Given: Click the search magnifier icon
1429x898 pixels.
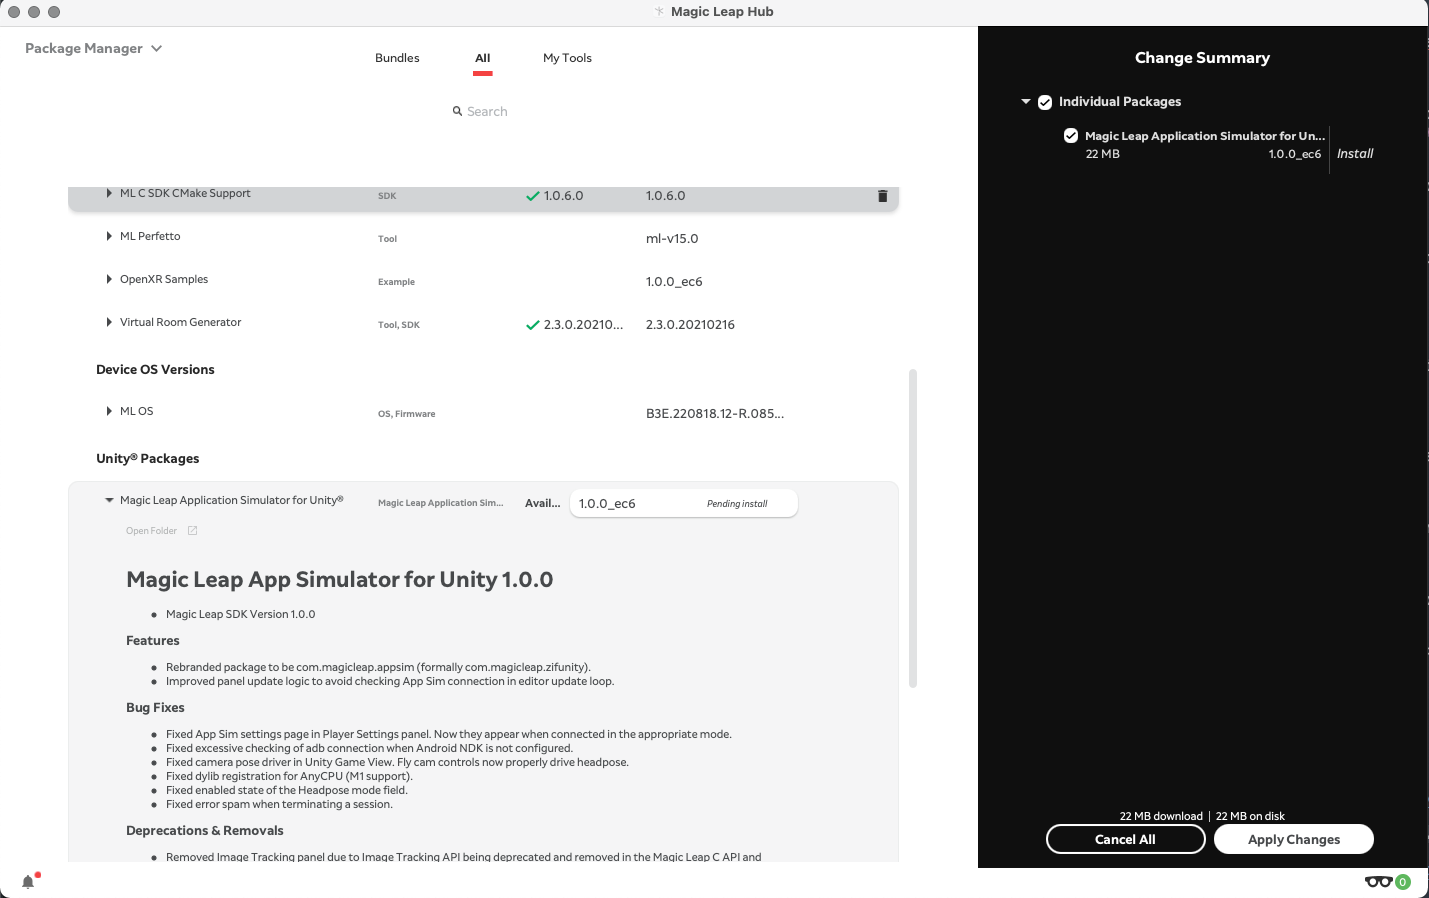Looking at the screenshot, I should tap(457, 112).
